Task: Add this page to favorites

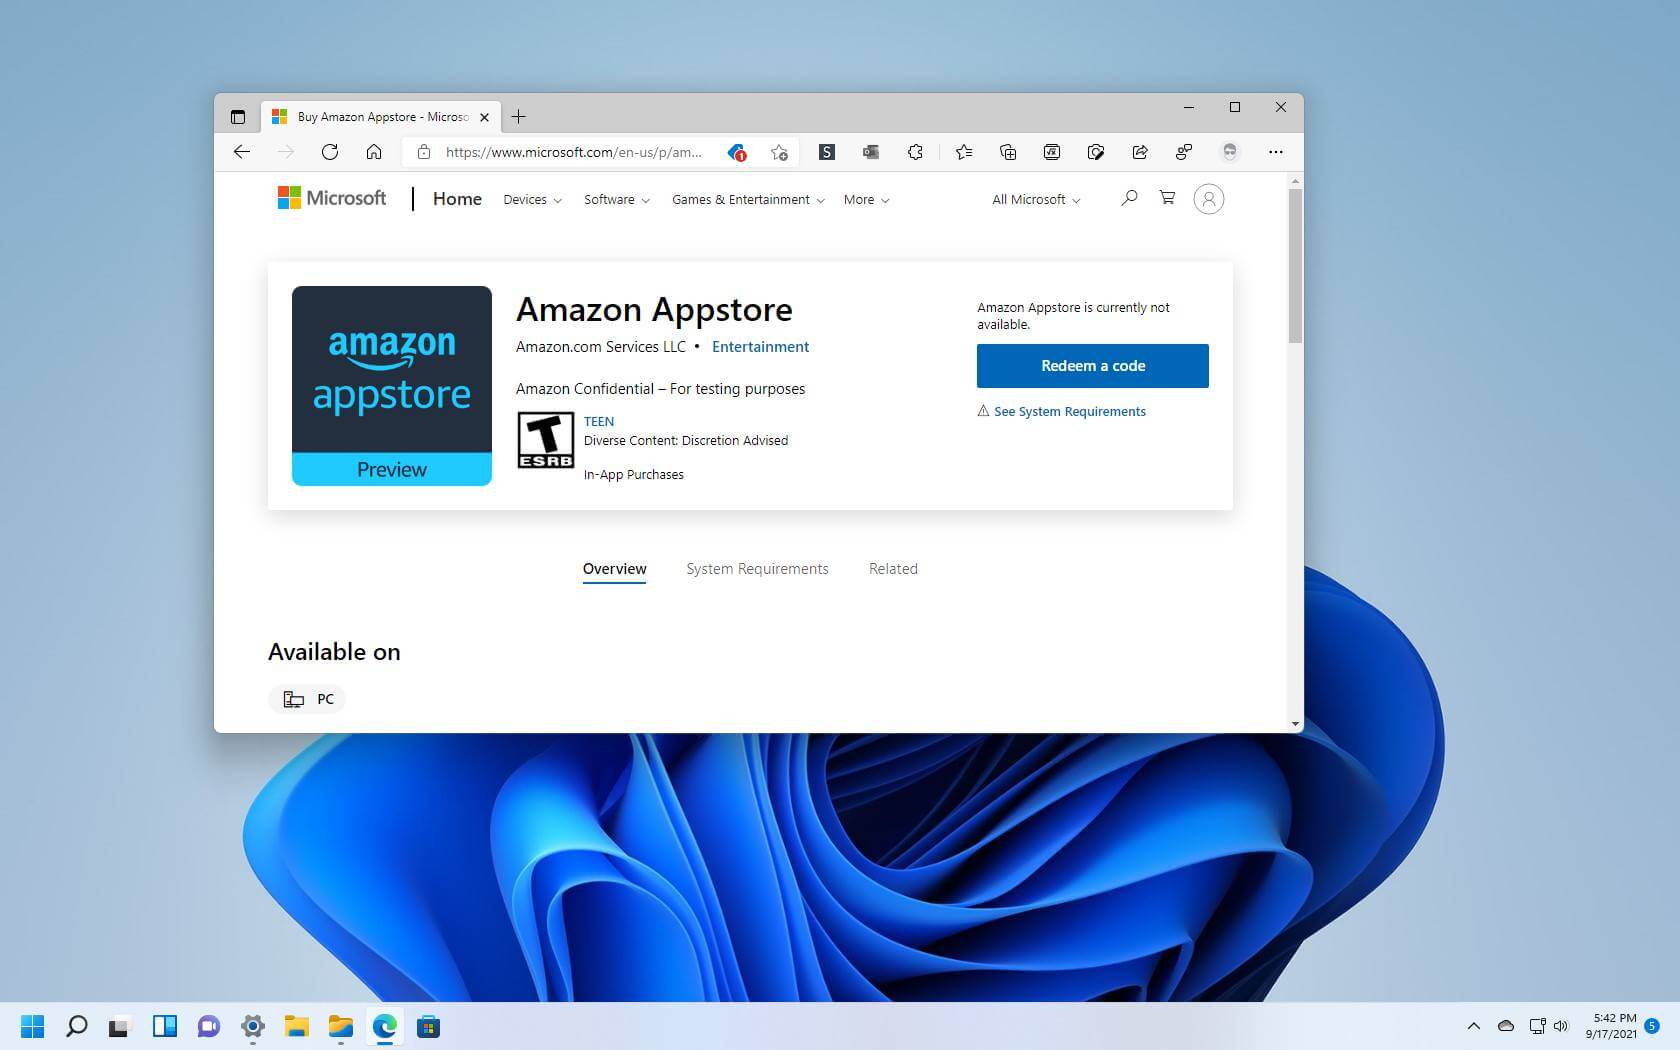Action: click(780, 152)
